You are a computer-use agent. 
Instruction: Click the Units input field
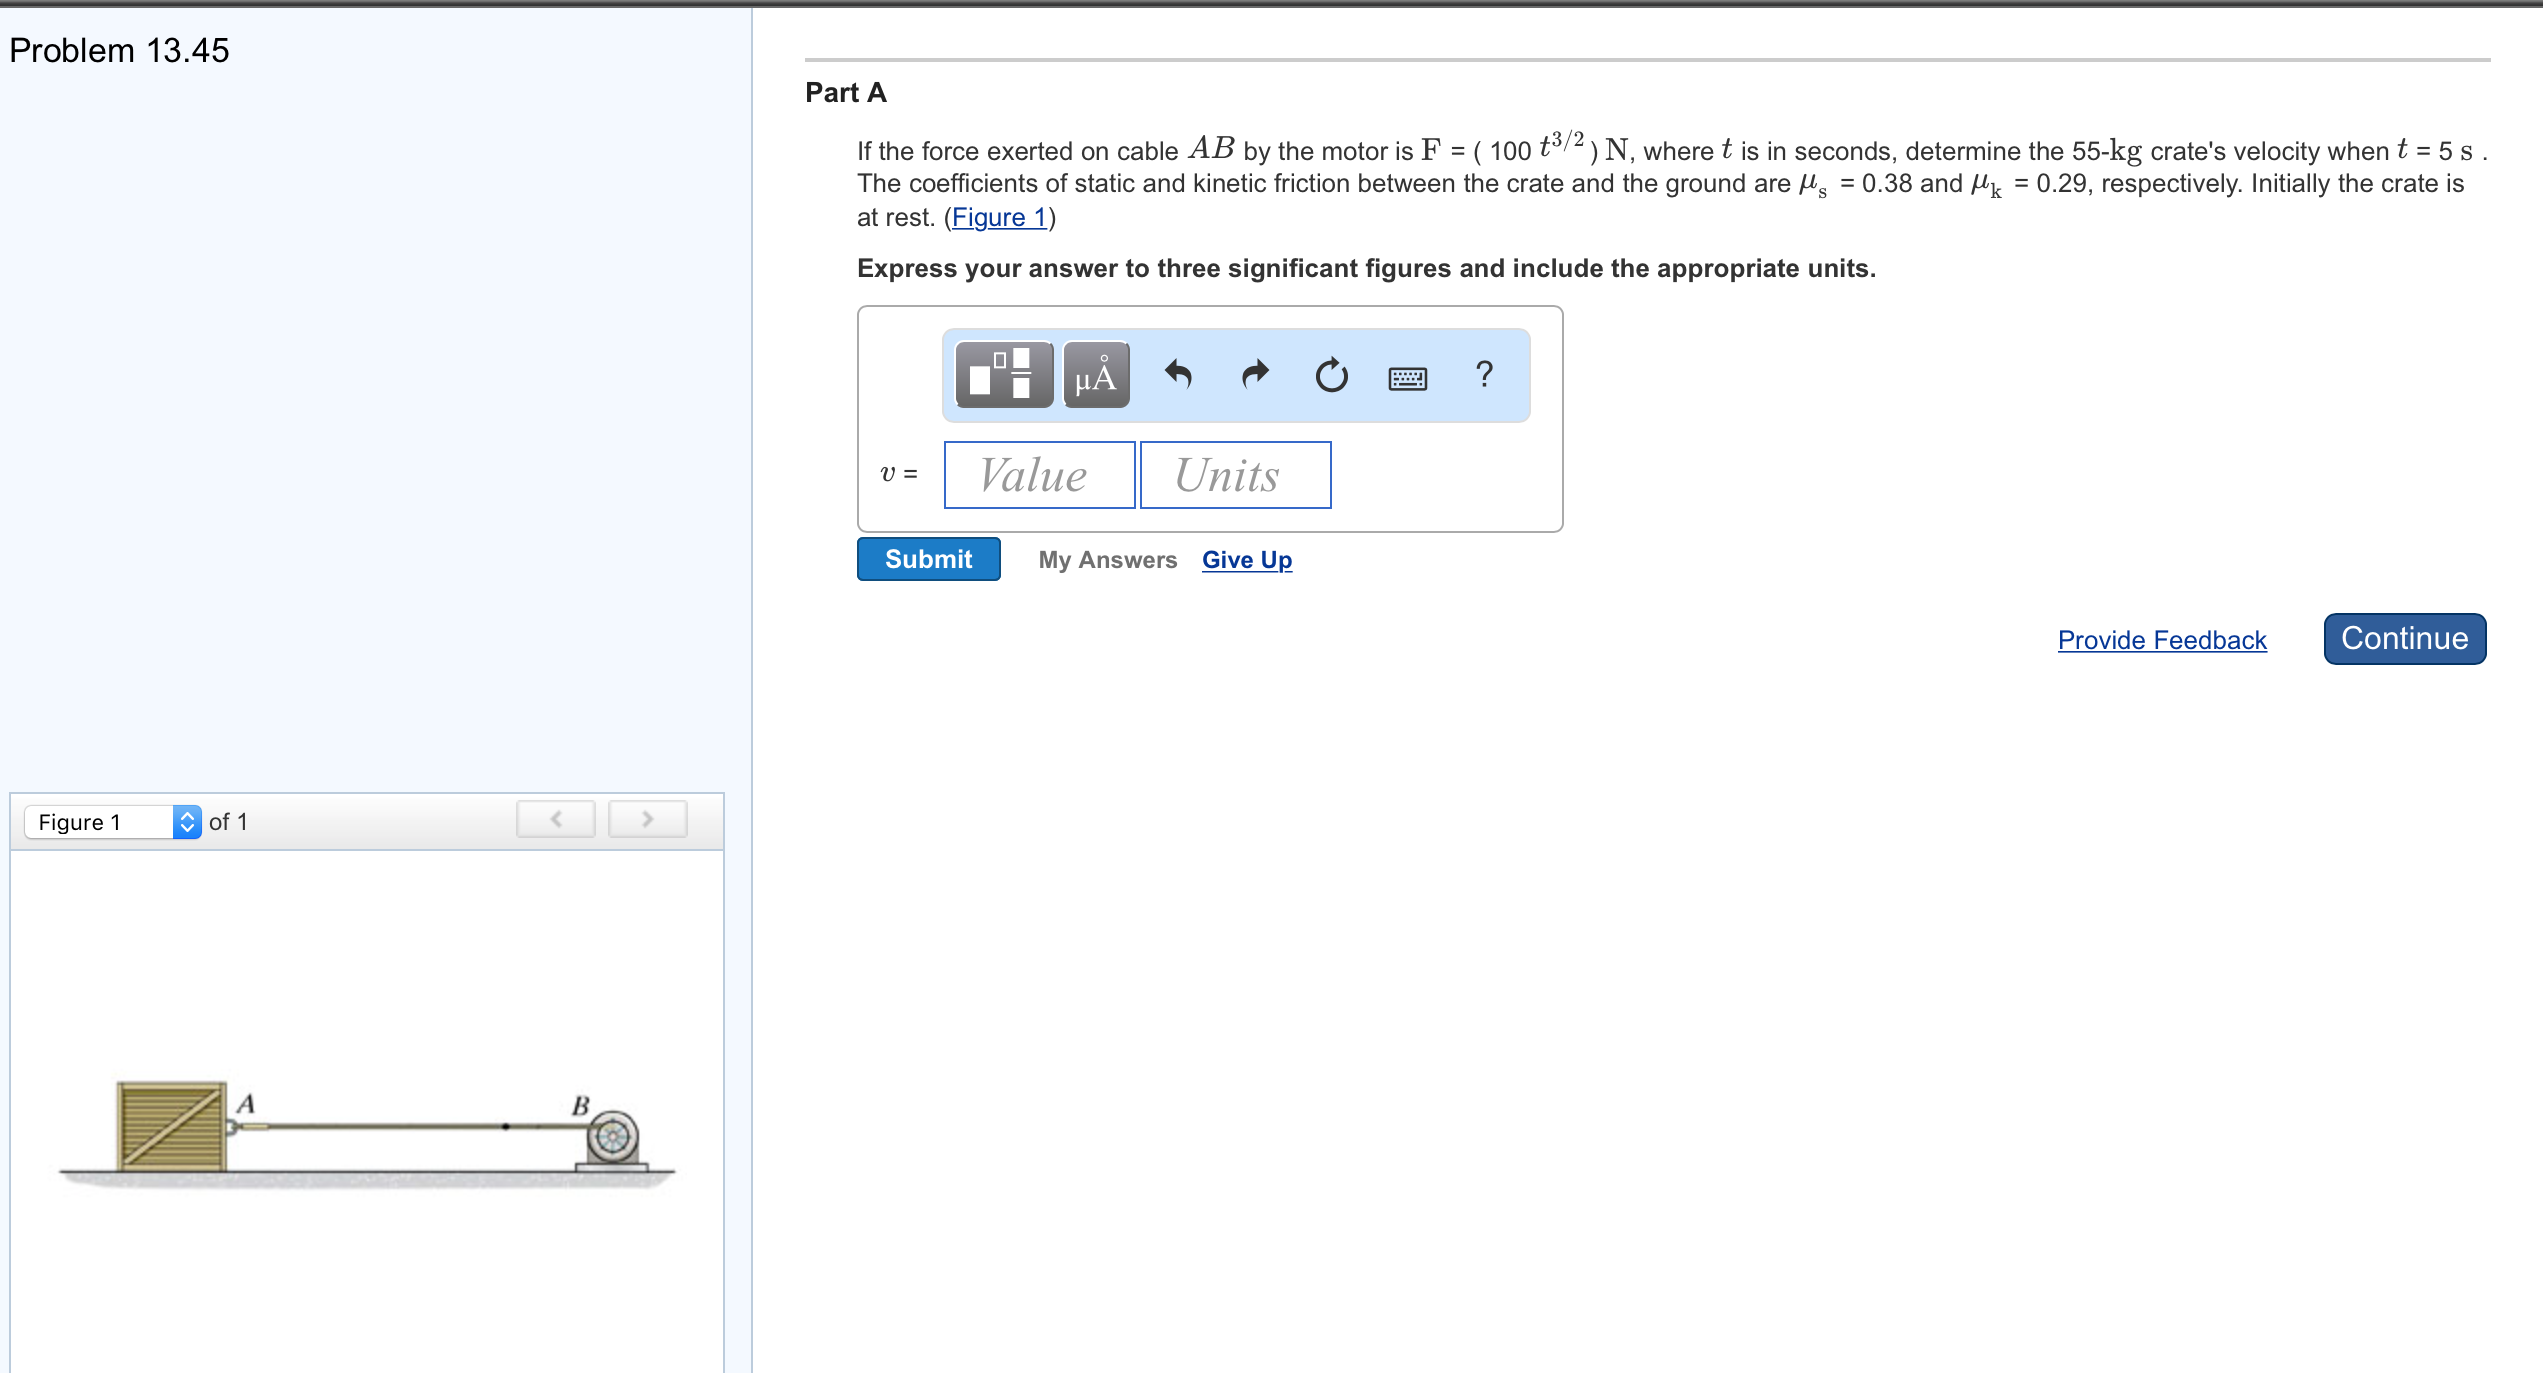coord(1235,475)
